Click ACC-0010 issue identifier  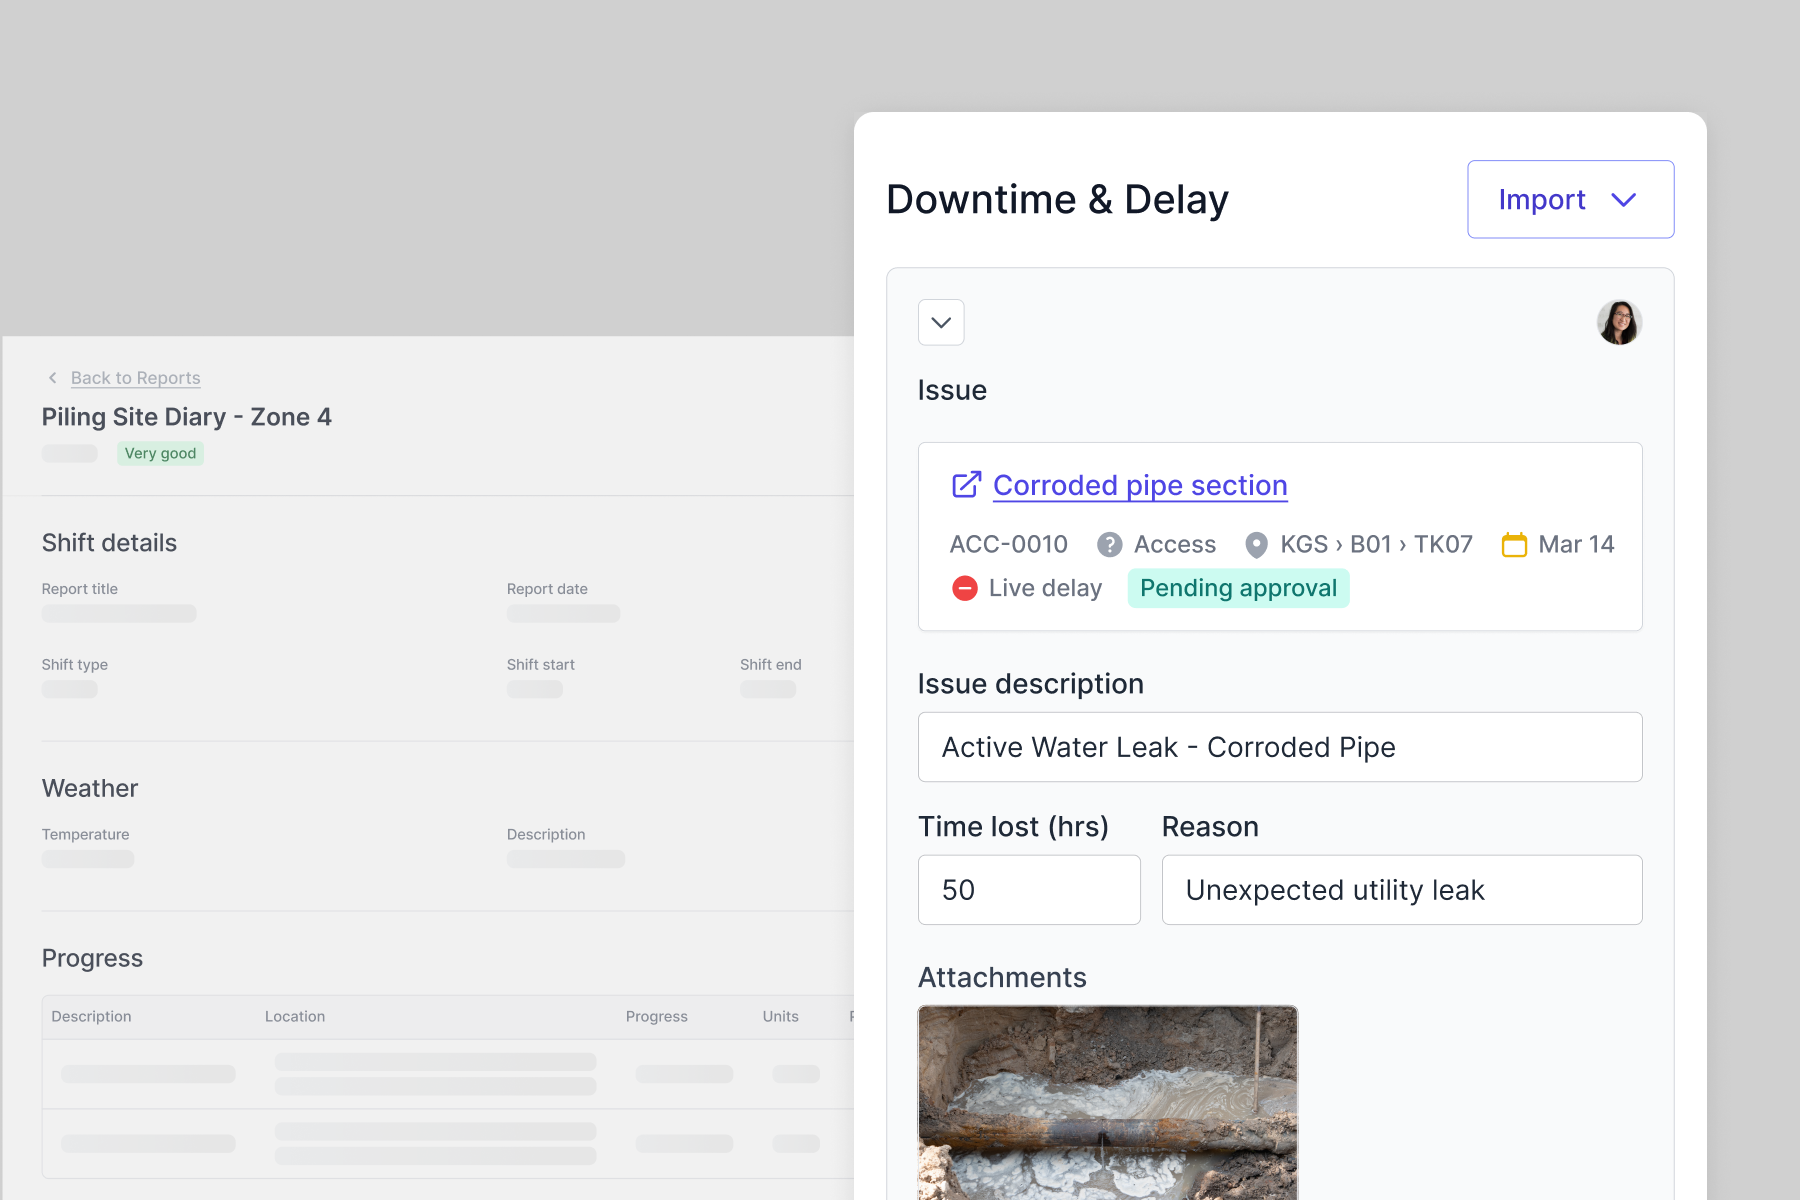(1008, 544)
